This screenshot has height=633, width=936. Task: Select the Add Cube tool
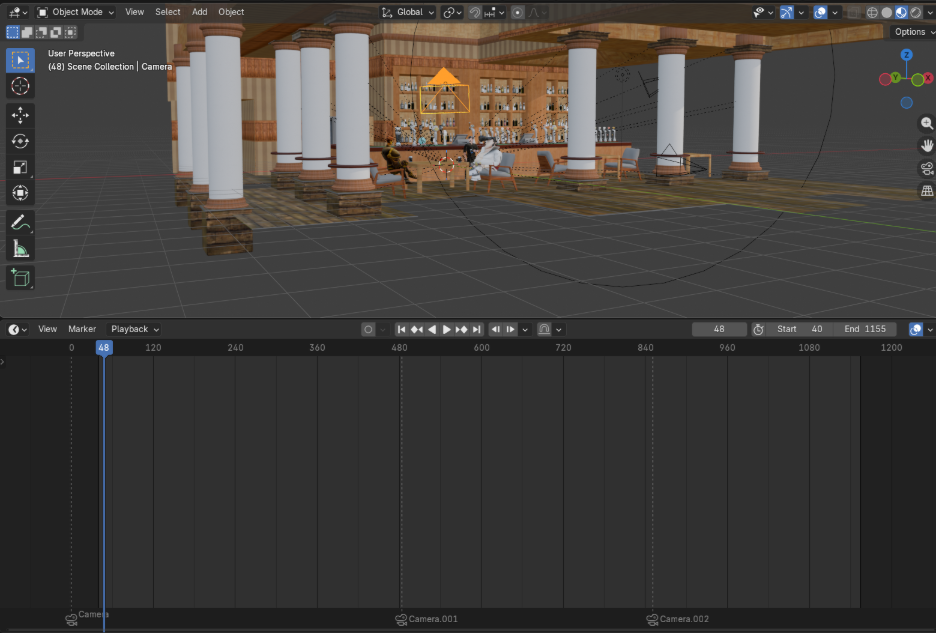pos(20,277)
